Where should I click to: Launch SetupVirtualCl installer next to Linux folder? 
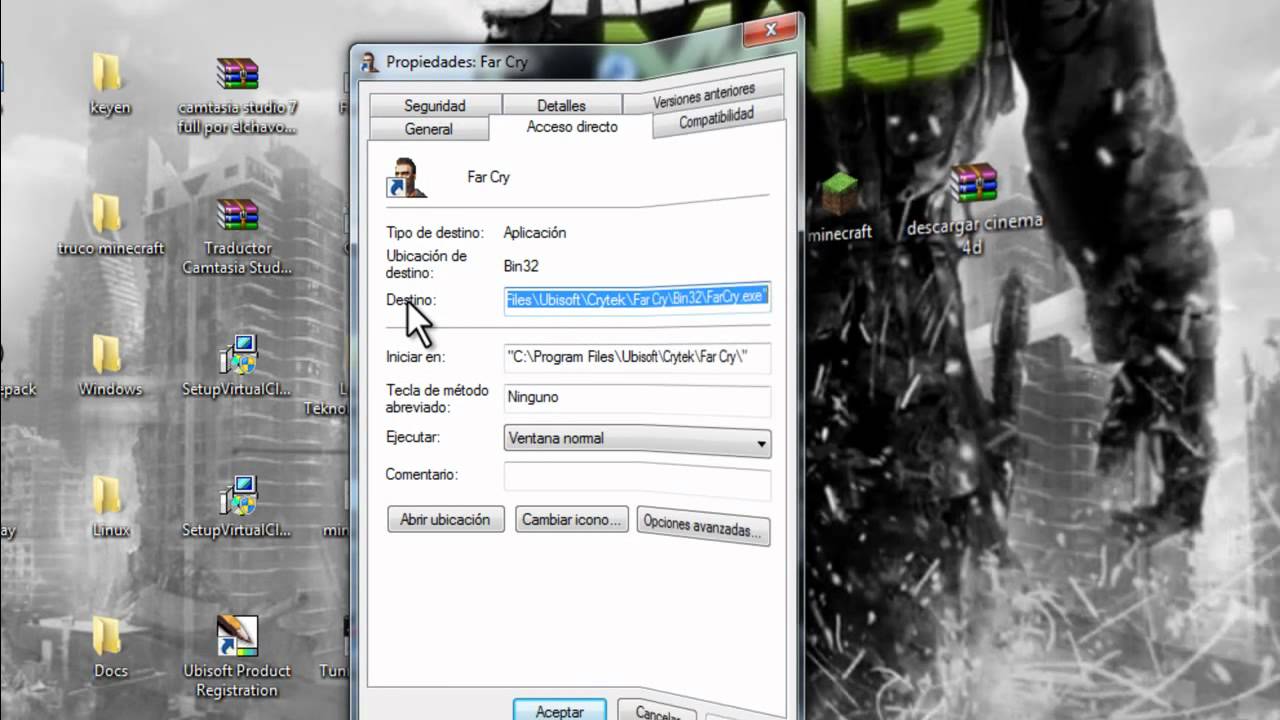click(x=238, y=495)
